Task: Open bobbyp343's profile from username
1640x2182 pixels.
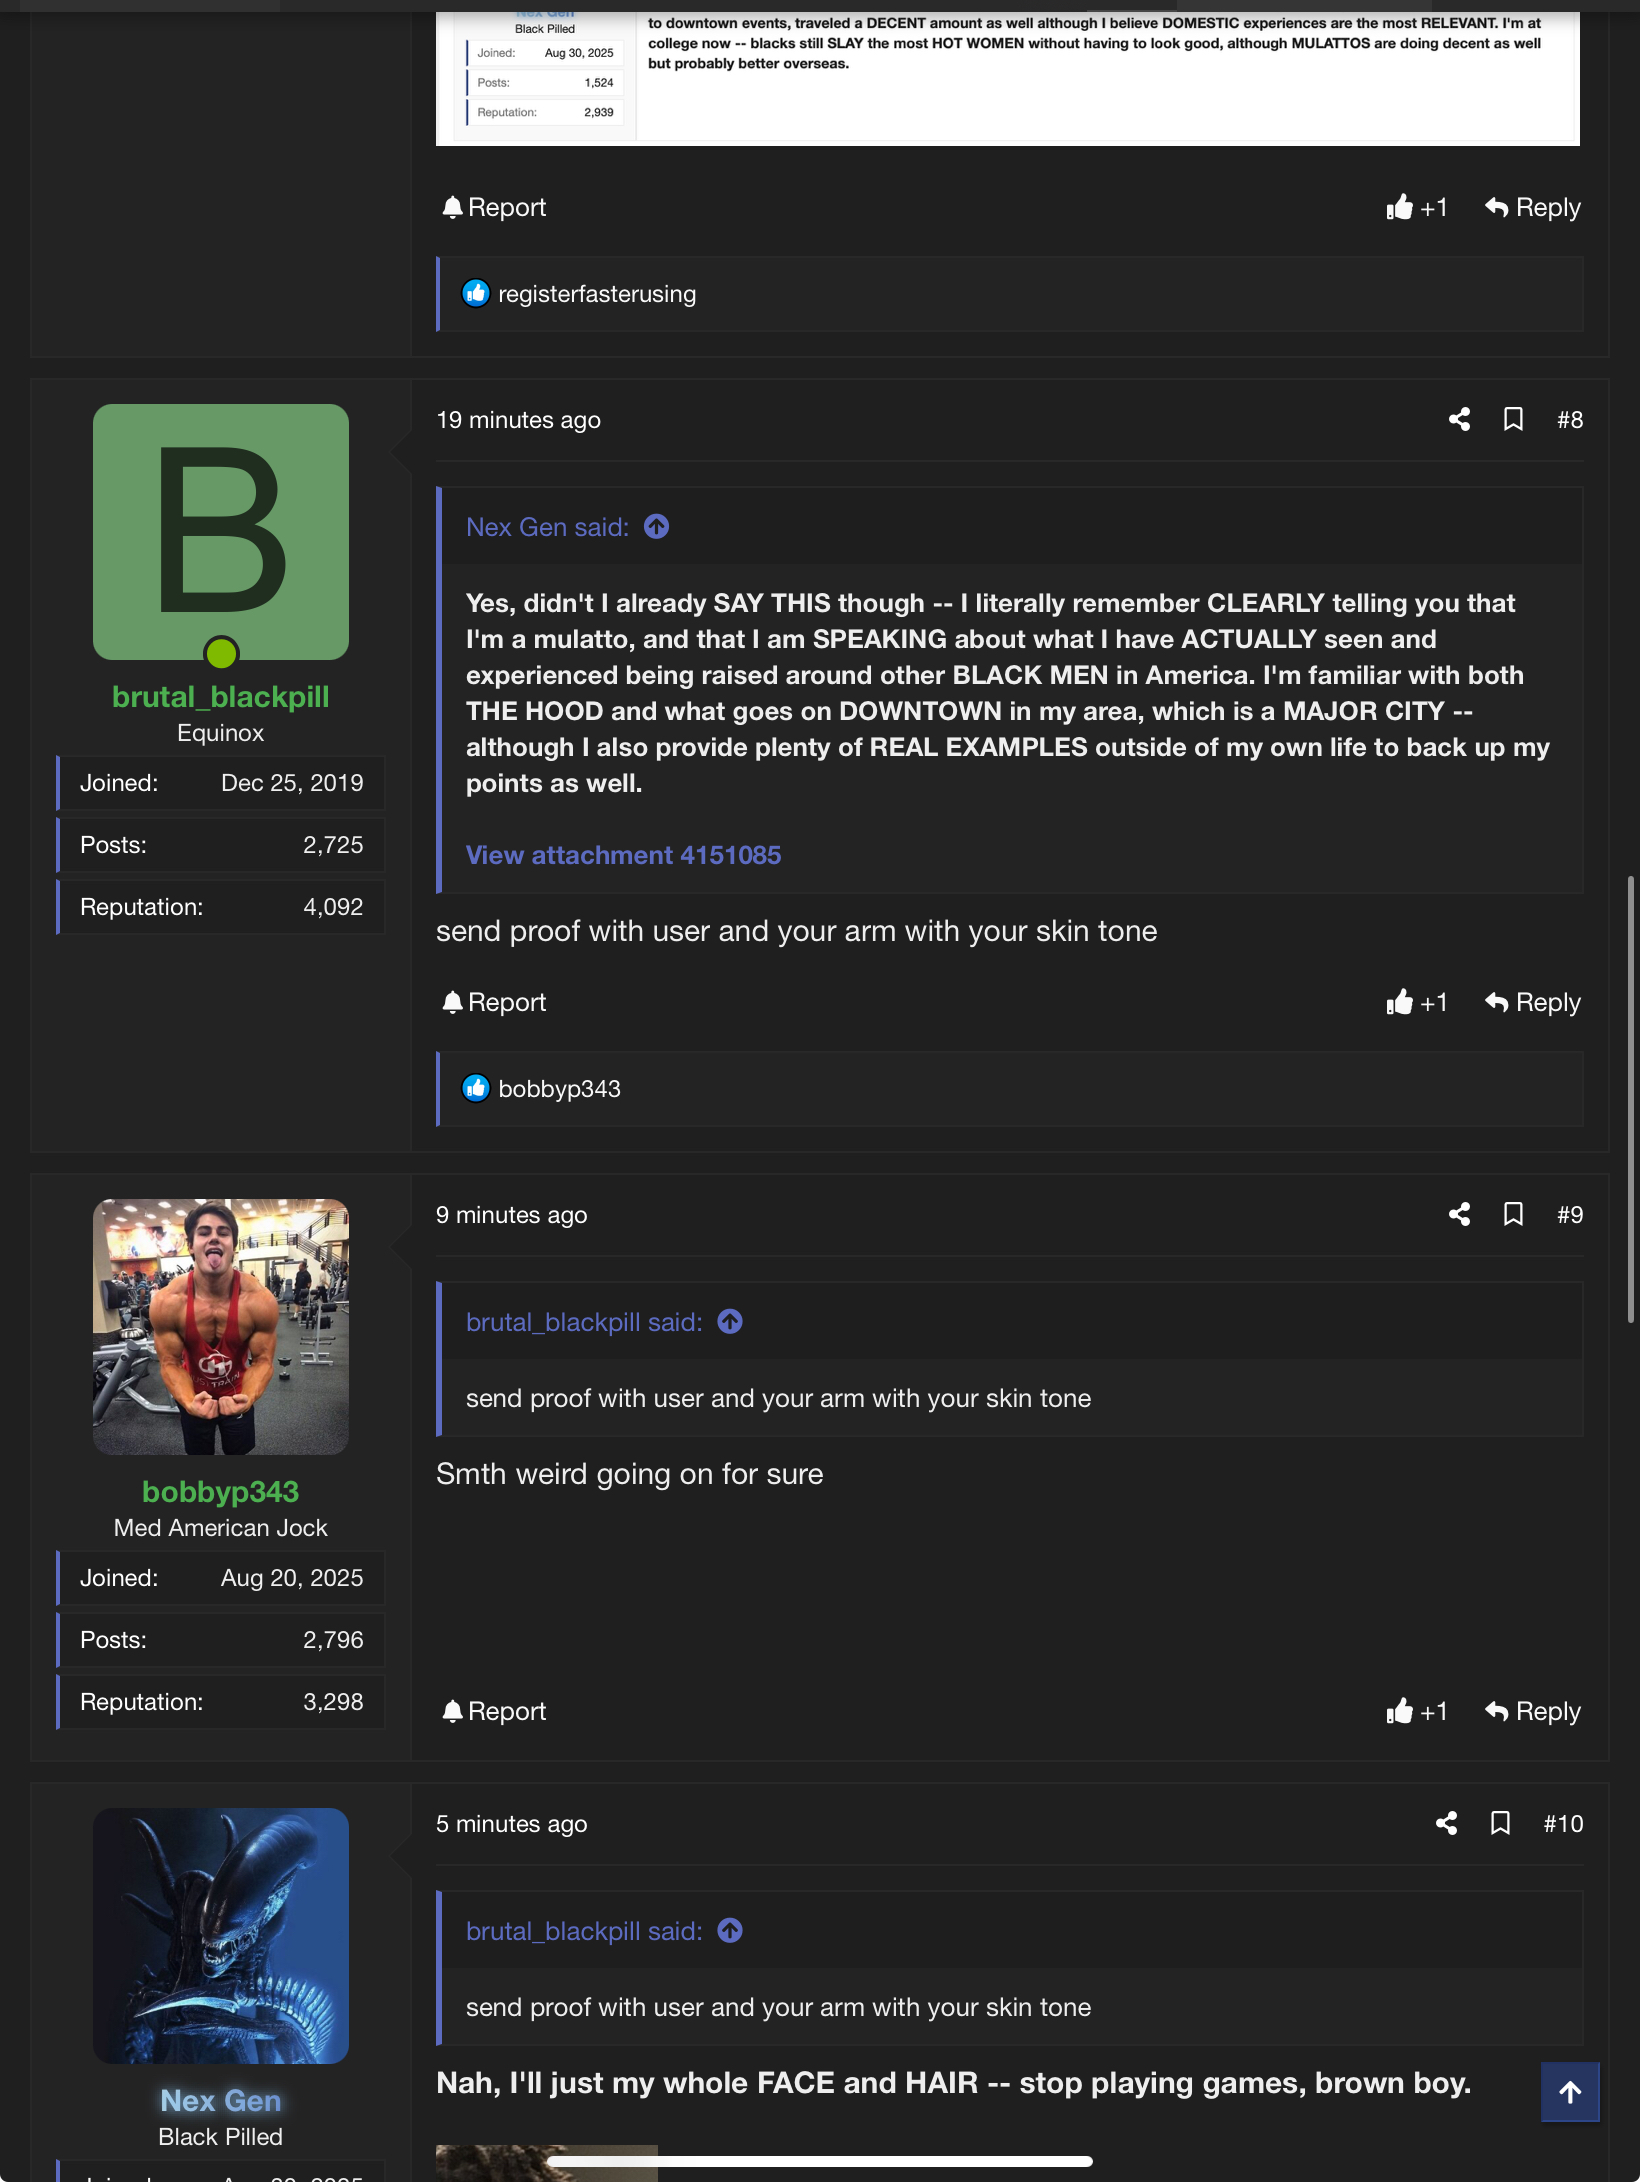Action: (x=220, y=1492)
